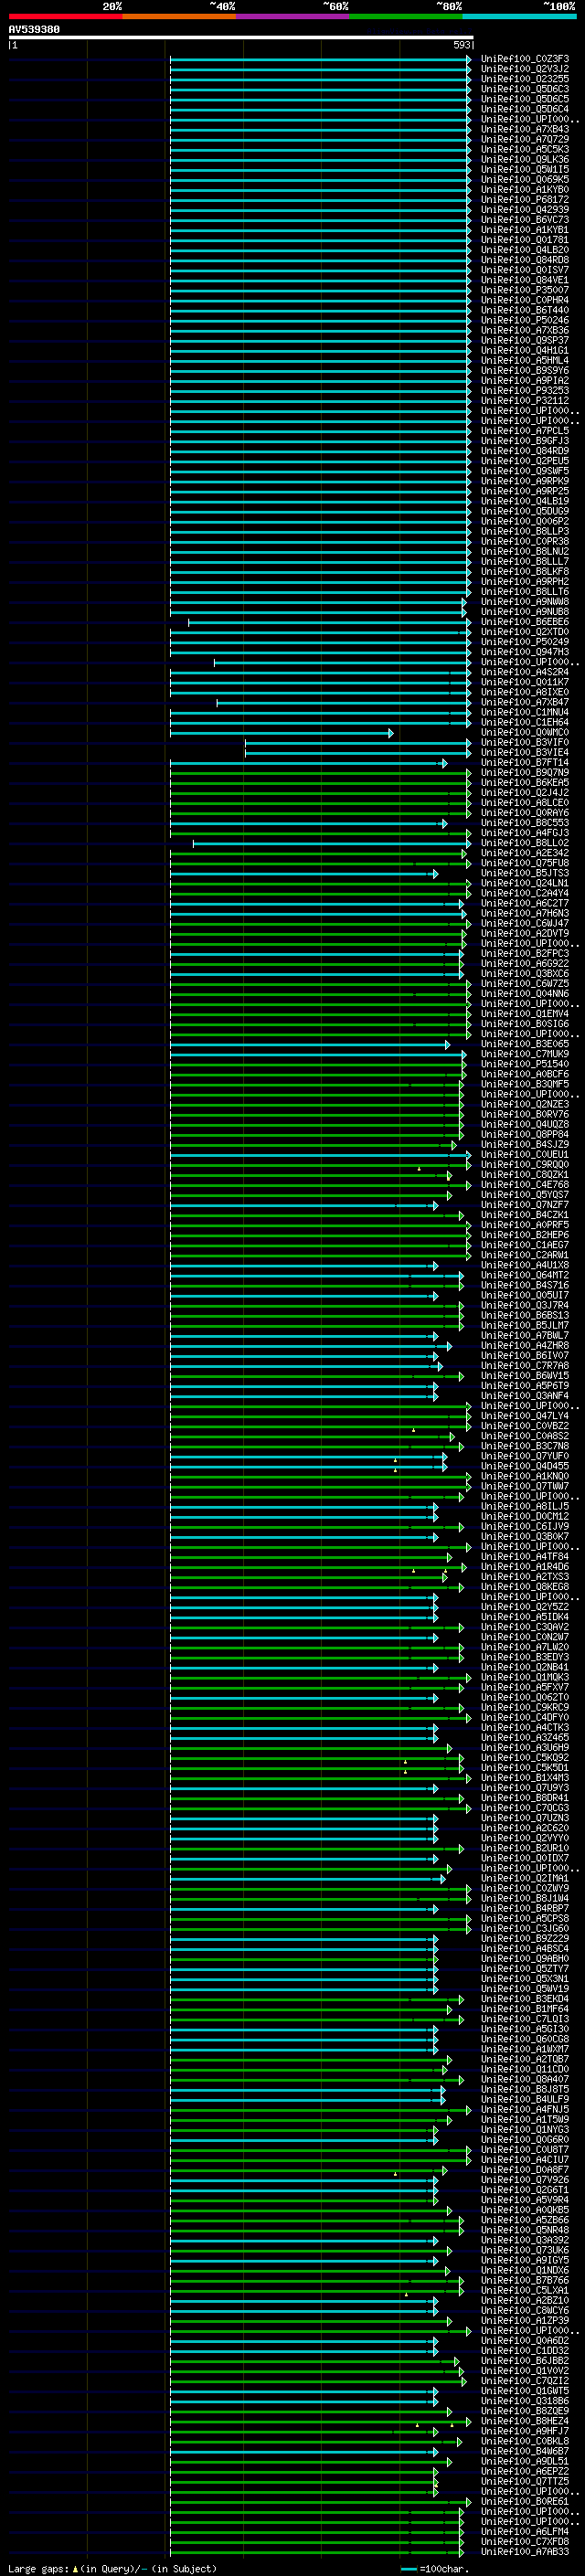Open hit UniRef100_O23255
585x2576 pixels.
click(525, 79)
